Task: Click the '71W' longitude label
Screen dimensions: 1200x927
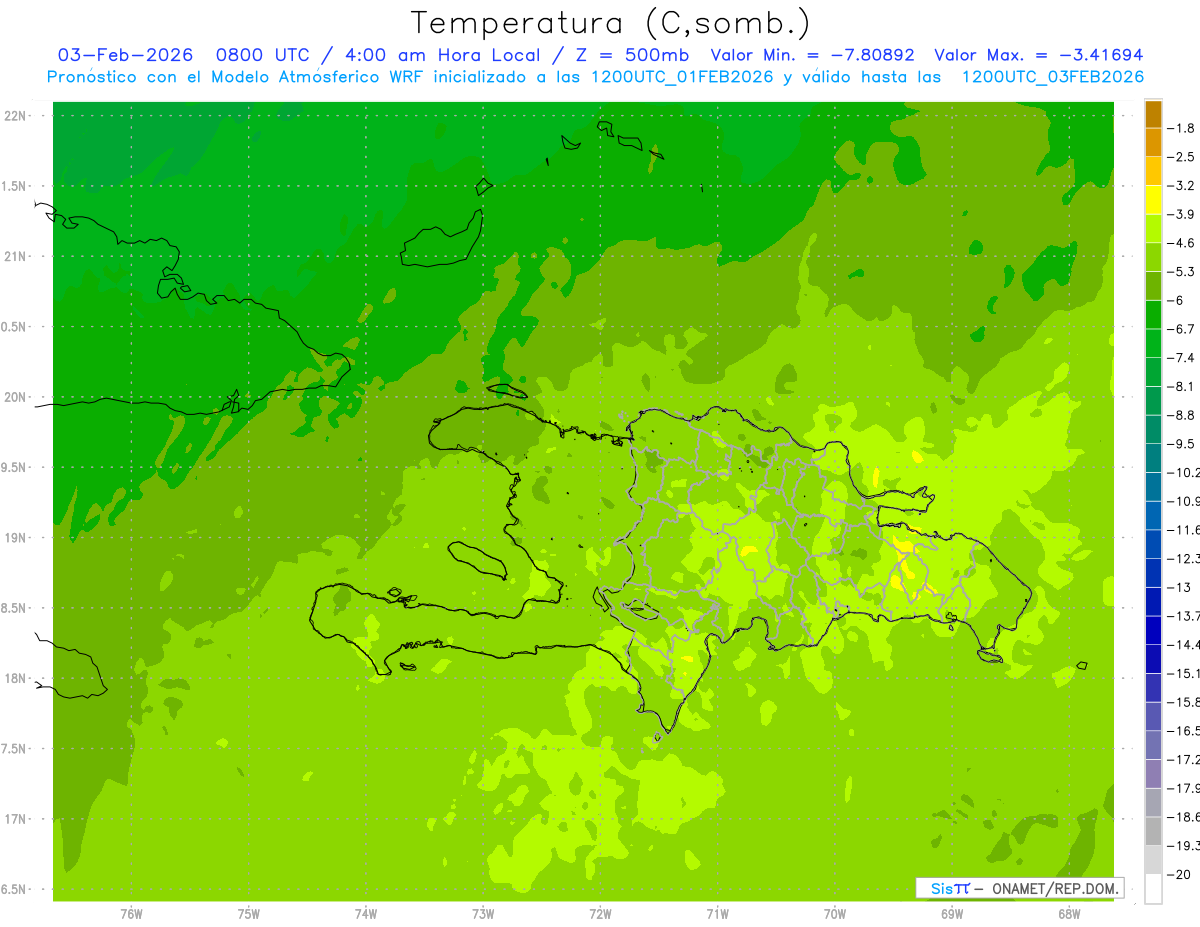Action: pos(717,914)
